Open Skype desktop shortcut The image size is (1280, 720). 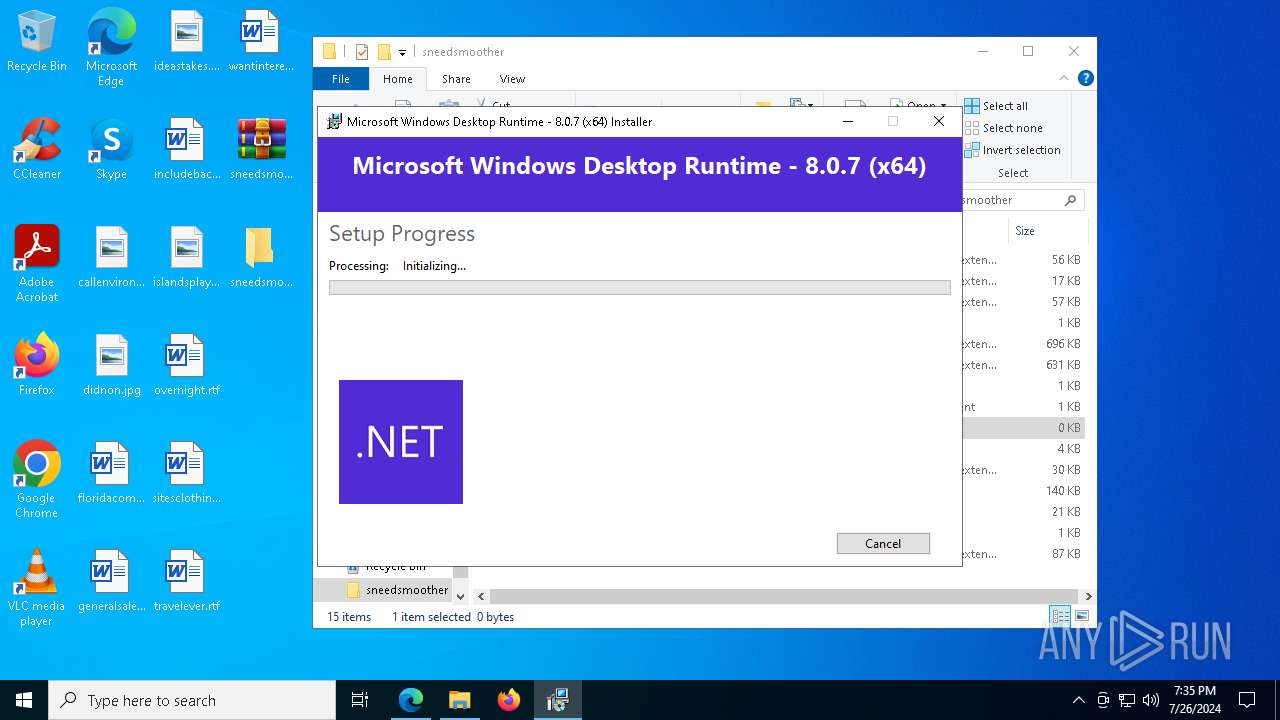pos(111,150)
